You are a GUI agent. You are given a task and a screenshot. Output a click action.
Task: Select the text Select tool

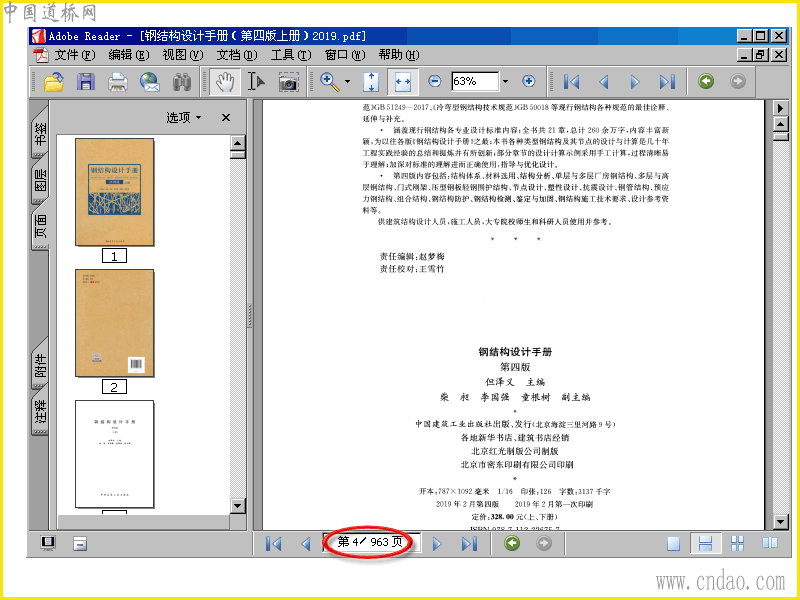click(257, 82)
